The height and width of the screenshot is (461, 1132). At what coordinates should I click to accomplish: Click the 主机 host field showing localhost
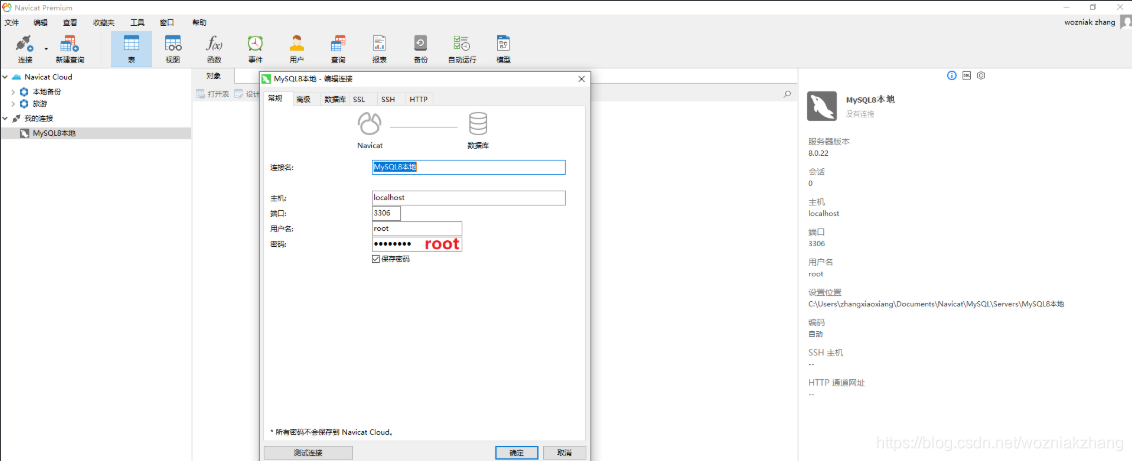pyautogui.click(x=468, y=198)
